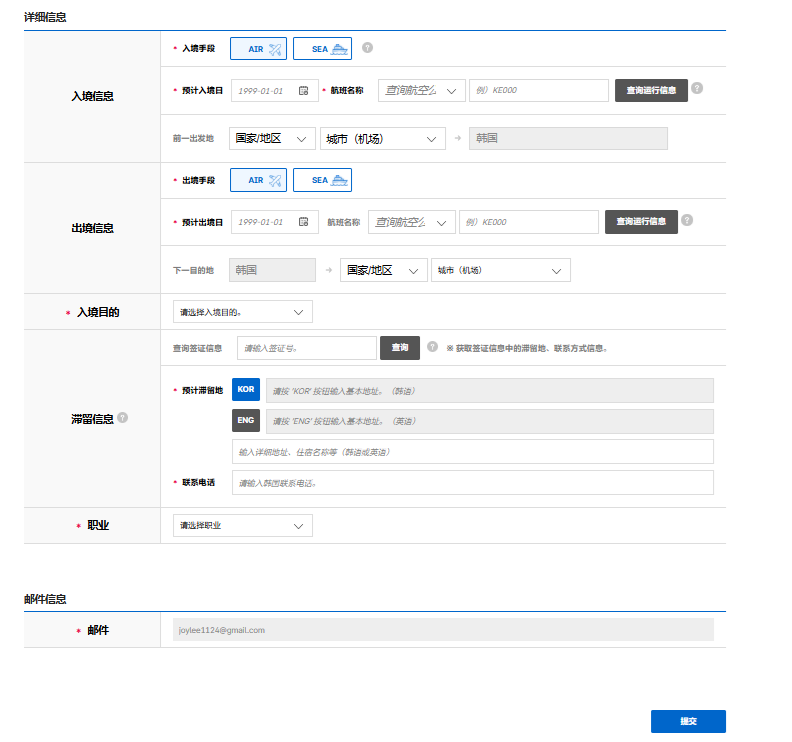
Task: Click the 查询 visa lookup button
Action: pyautogui.click(x=400, y=347)
